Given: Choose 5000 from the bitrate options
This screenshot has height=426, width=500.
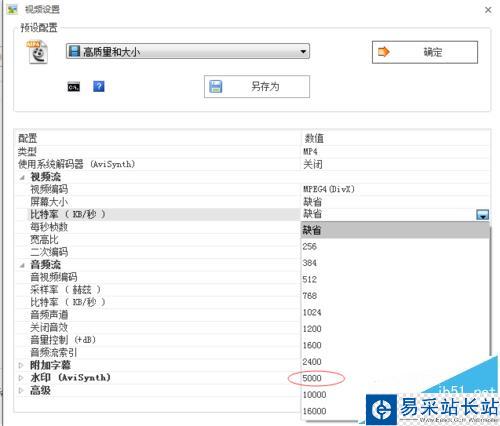Looking at the screenshot, I should (395, 378).
